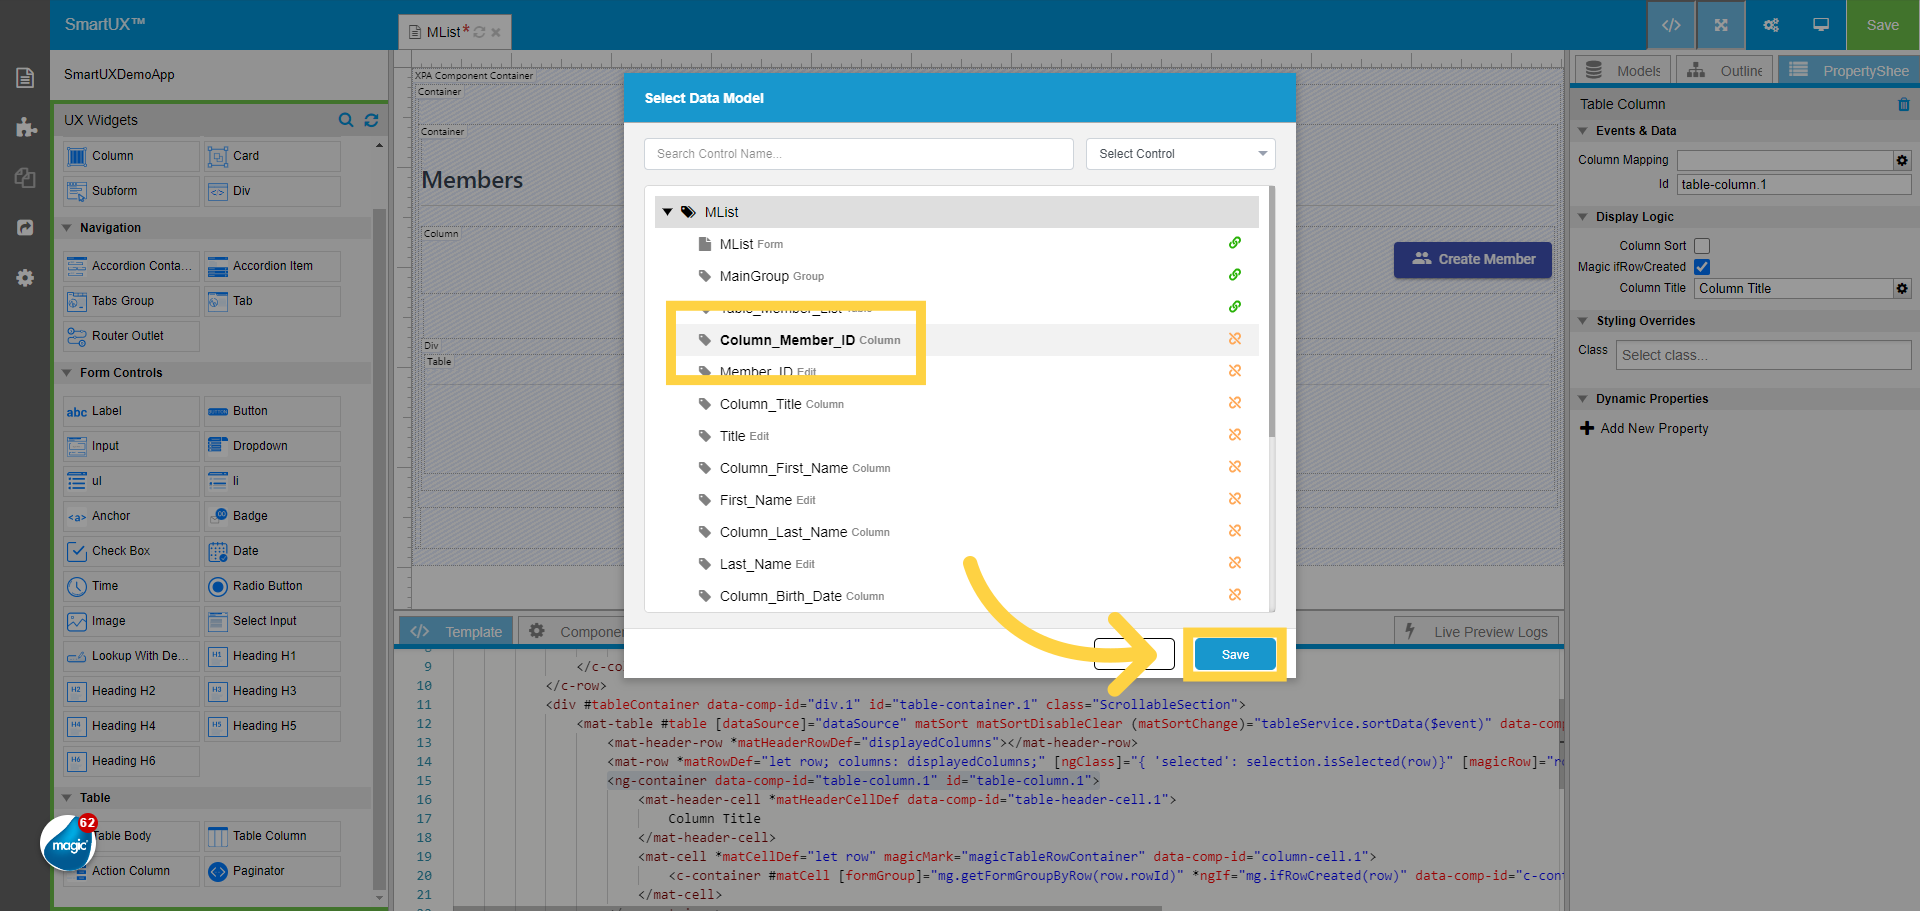Open the document icon at top of left sidebar

pyautogui.click(x=24, y=77)
